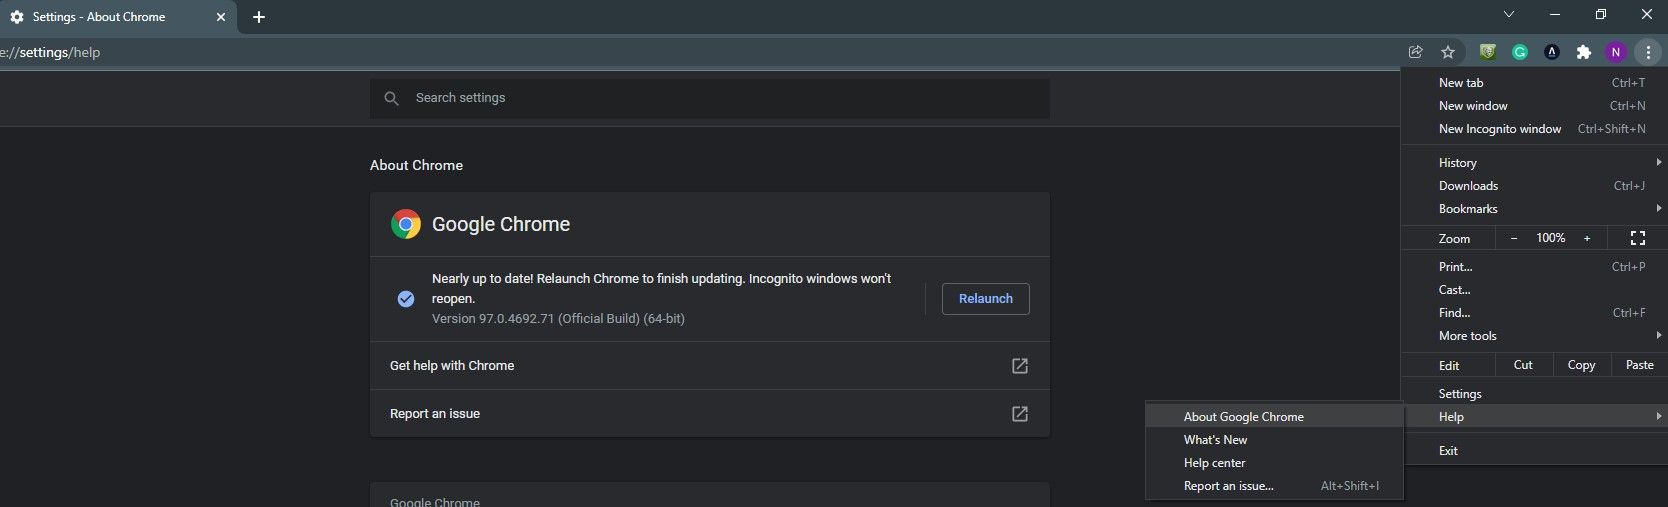Expand the History submenu
Viewport: 1668px width, 507px height.
1534,163
